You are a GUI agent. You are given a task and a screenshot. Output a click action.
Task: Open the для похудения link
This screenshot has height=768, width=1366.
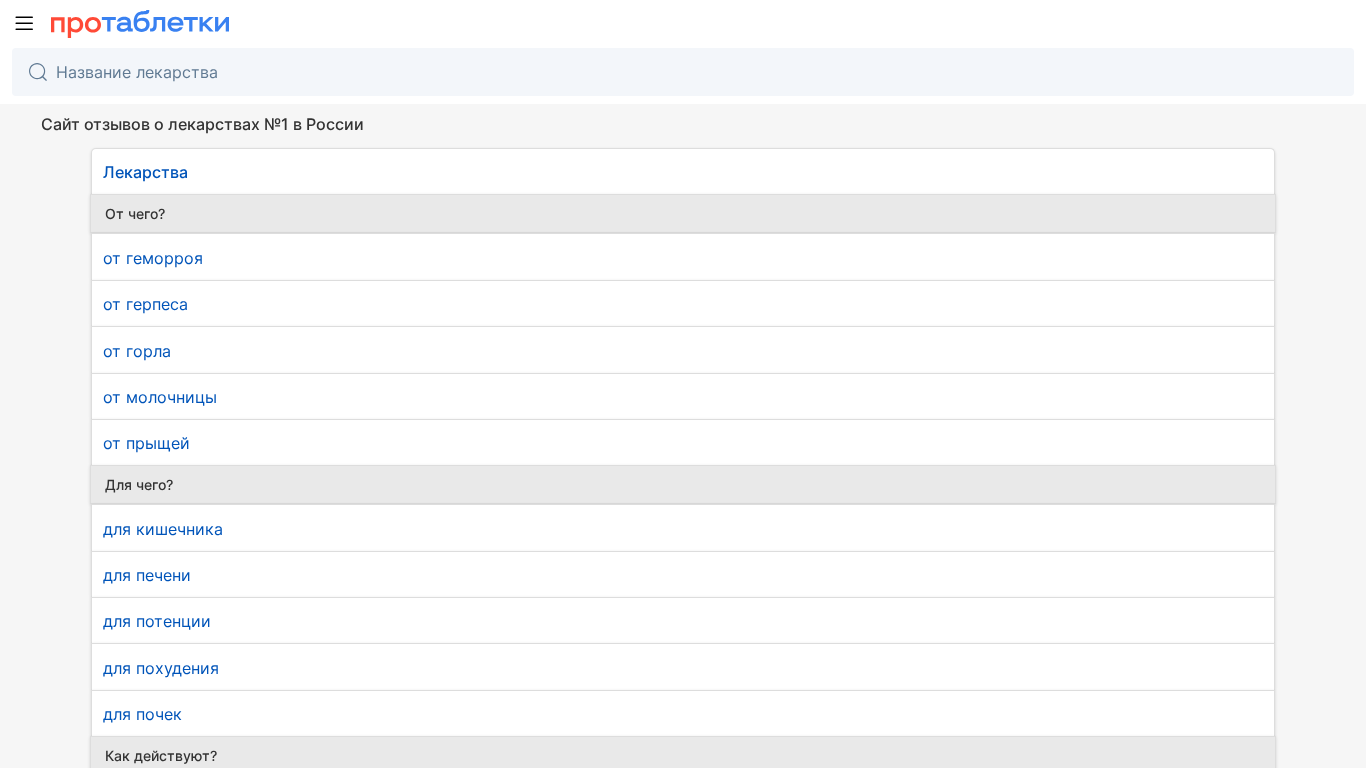pyautogui.click(x=161, y=668)
